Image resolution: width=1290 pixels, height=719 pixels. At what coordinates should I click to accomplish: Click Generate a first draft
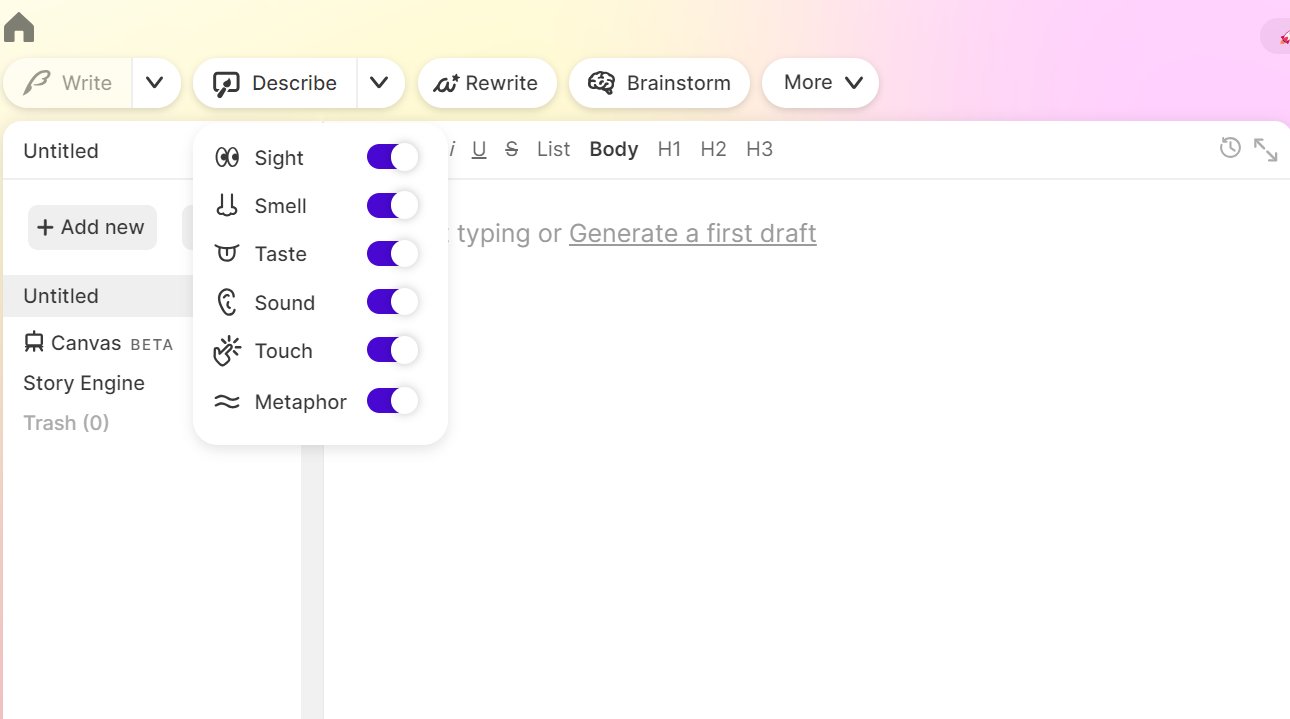(x=692, y=233)
